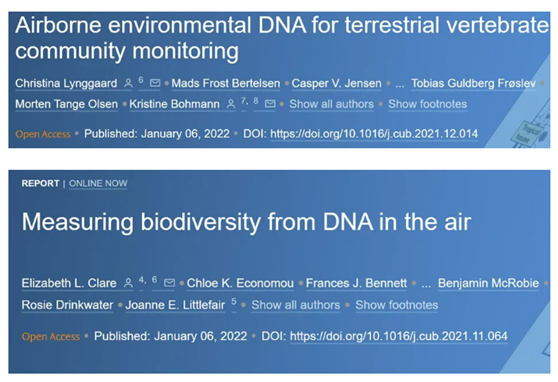Click the person icon beside Elizabeth L. Clare
This screenshot has height=382, width=558.
[128, 283]
